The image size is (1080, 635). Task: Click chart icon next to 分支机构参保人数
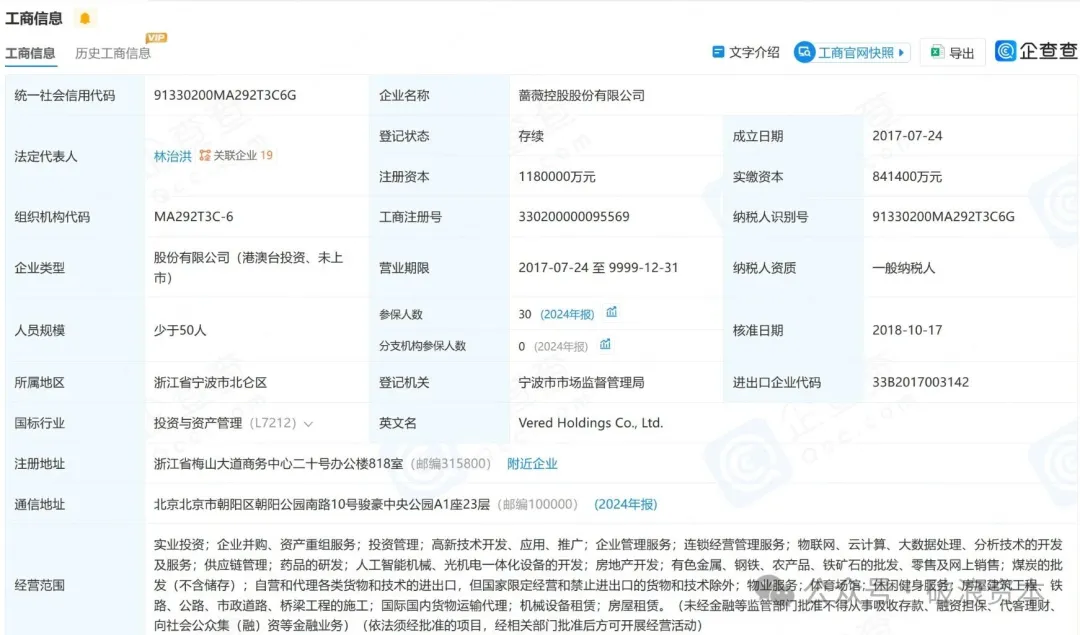[x=605, y=344]
